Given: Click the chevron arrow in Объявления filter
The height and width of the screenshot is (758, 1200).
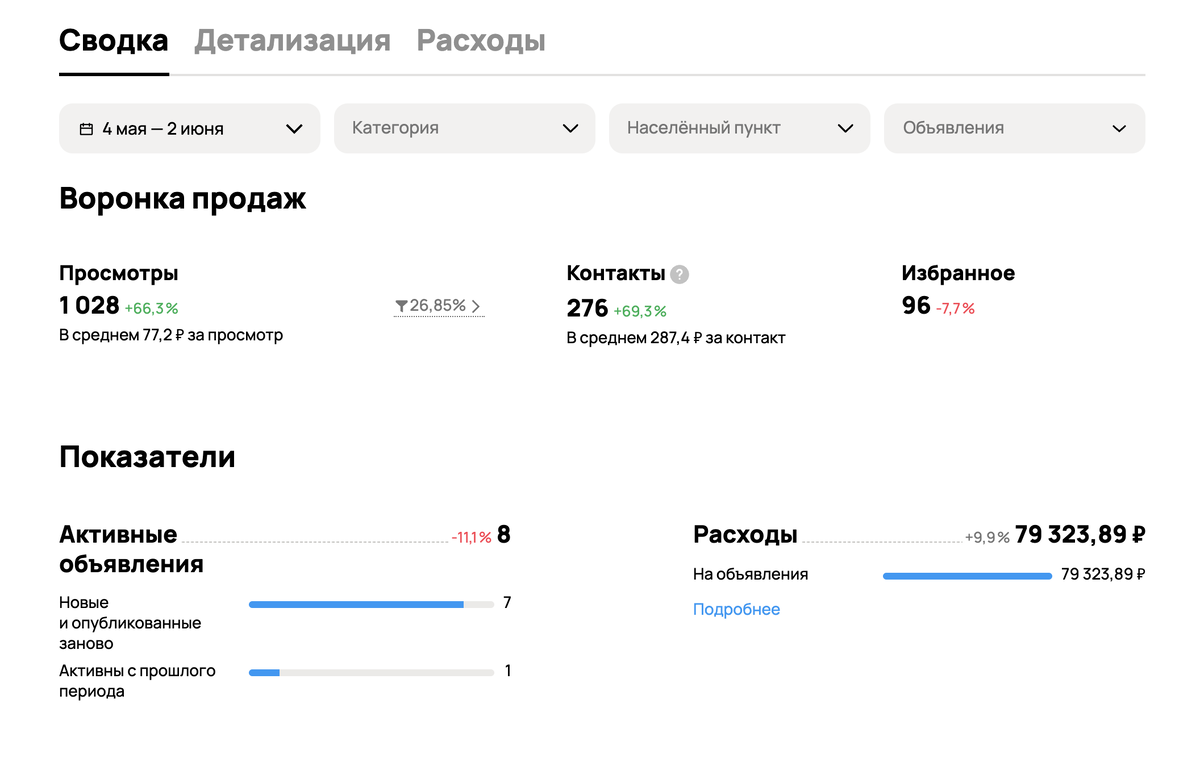Looking at the screenshot, I should coord(1120,128).
